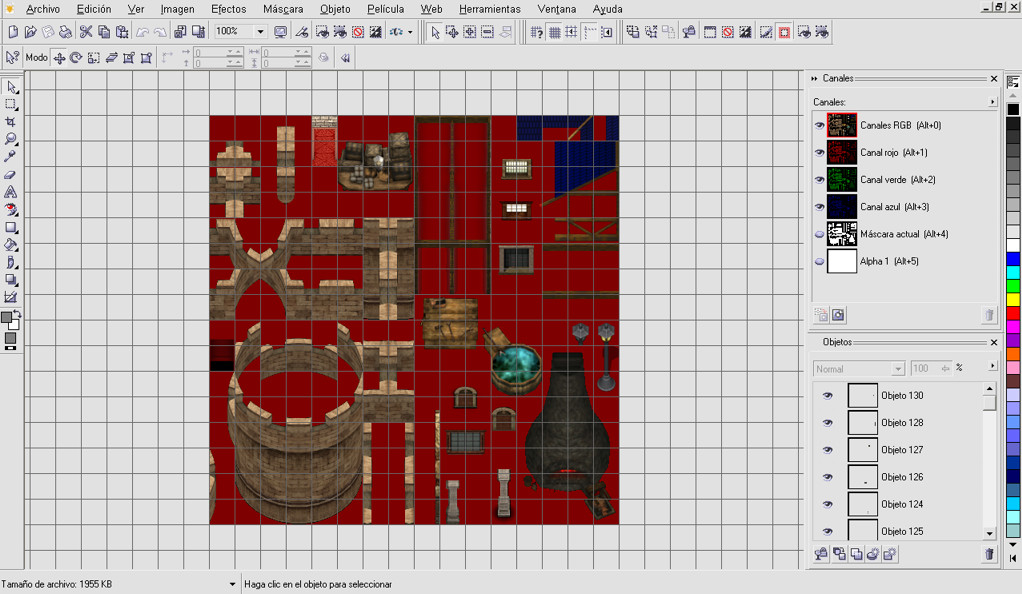Hide the Canal rojo channel
1022x594 pixels.
tap(819, 153)
